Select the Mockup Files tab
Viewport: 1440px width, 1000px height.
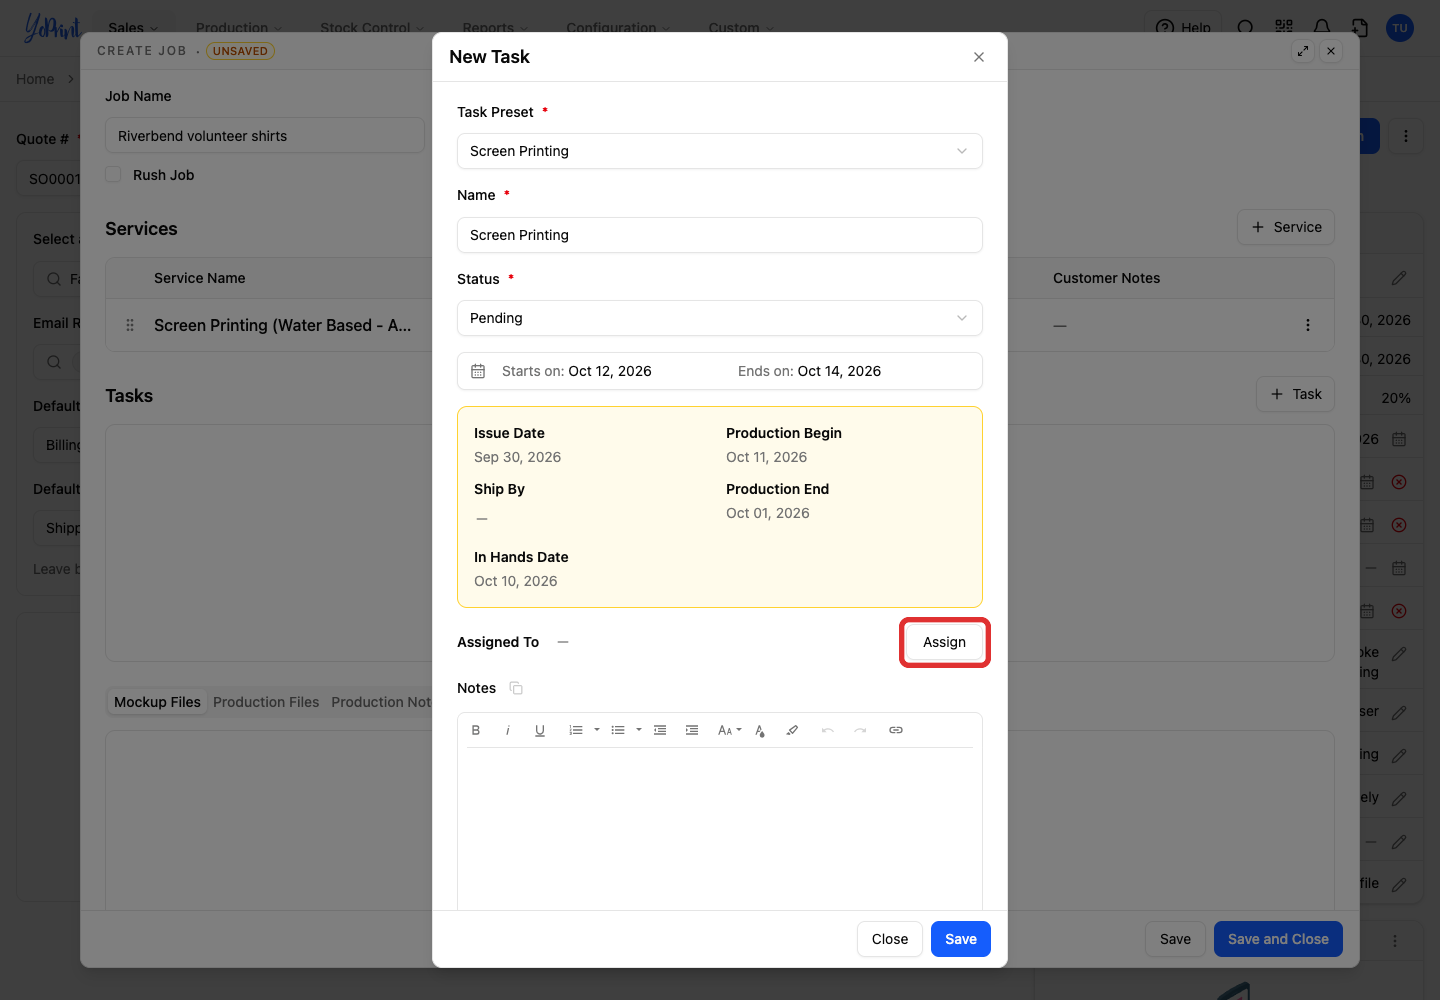point(157,702)
